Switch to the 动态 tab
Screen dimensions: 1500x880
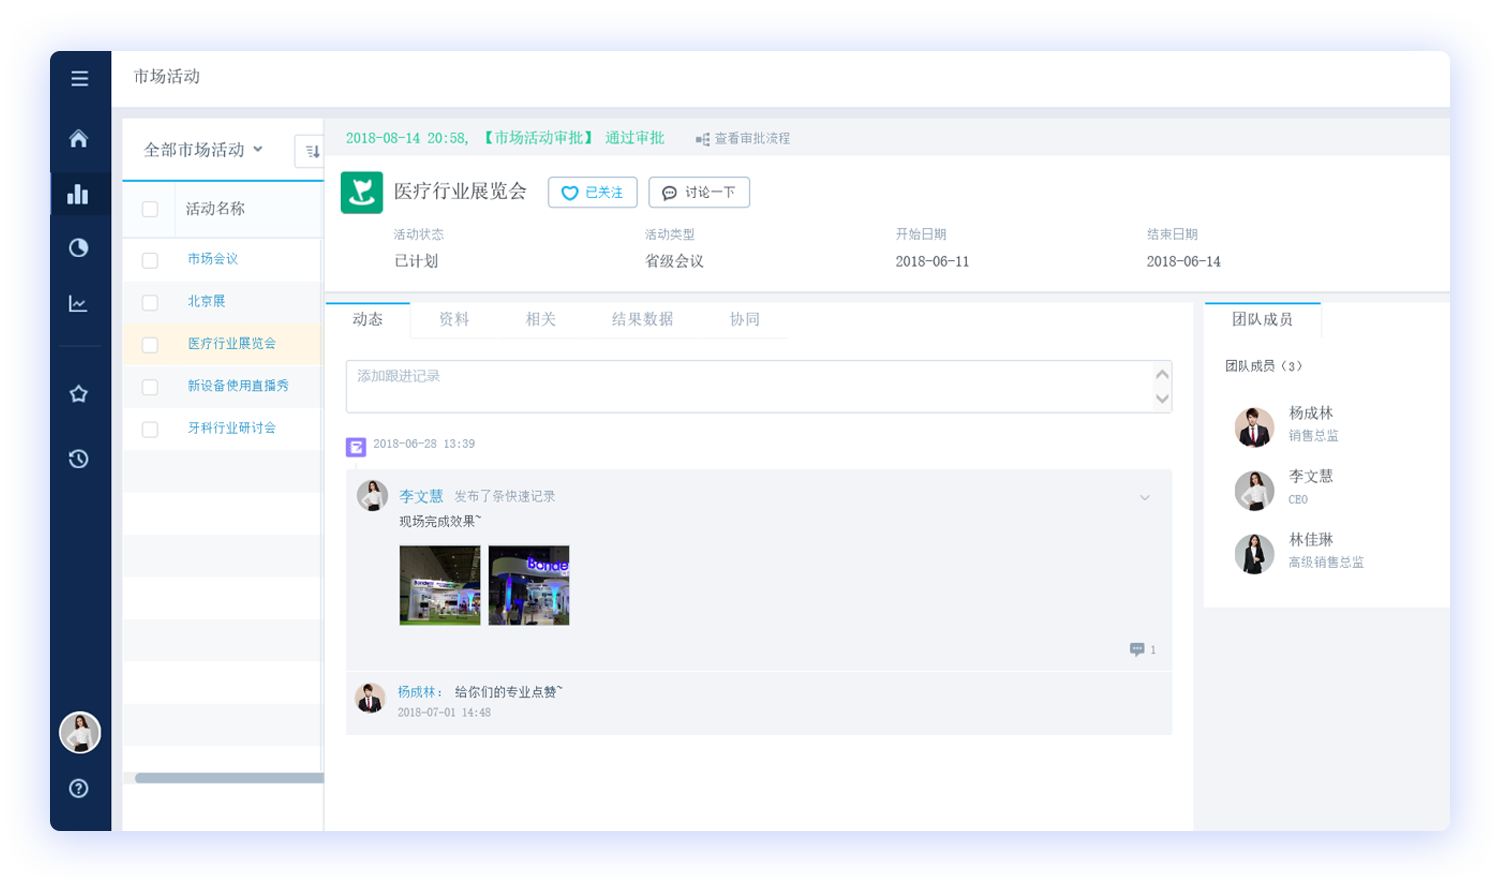(367, 319)
